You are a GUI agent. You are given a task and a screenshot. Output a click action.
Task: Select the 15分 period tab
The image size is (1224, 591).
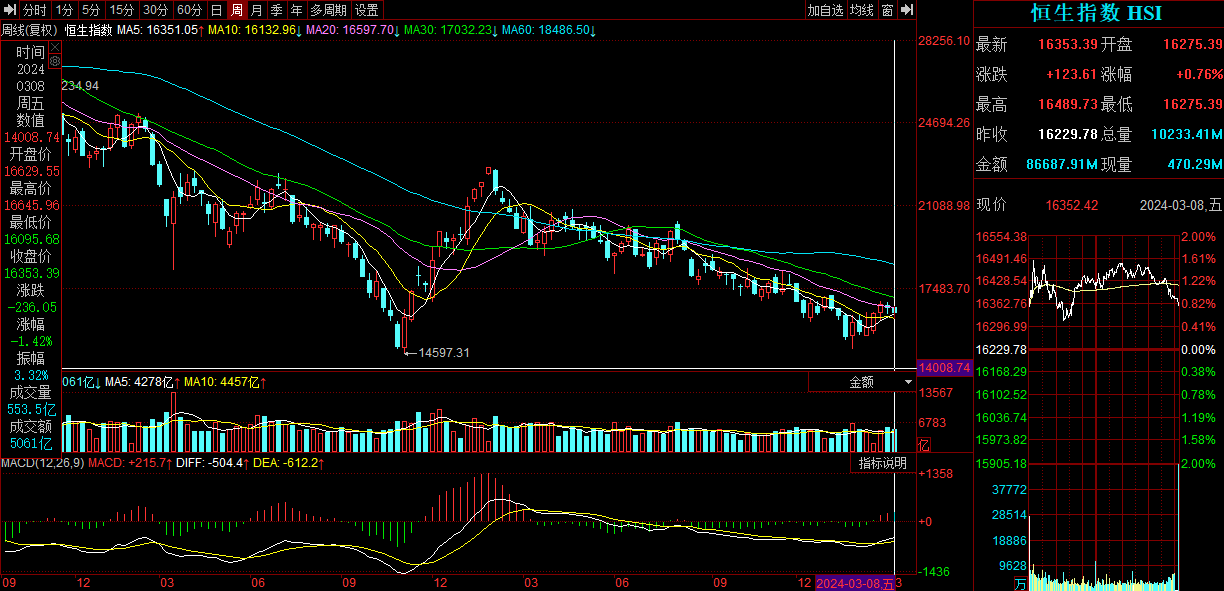(x=122, y=10)
